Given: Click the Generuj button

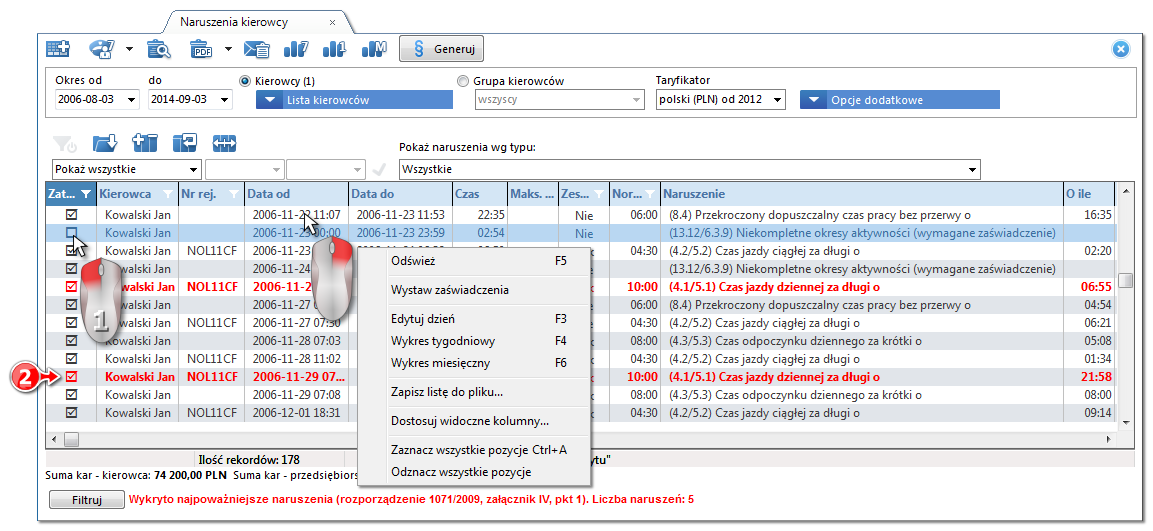Looking at the screenshot, I should 441,49.
